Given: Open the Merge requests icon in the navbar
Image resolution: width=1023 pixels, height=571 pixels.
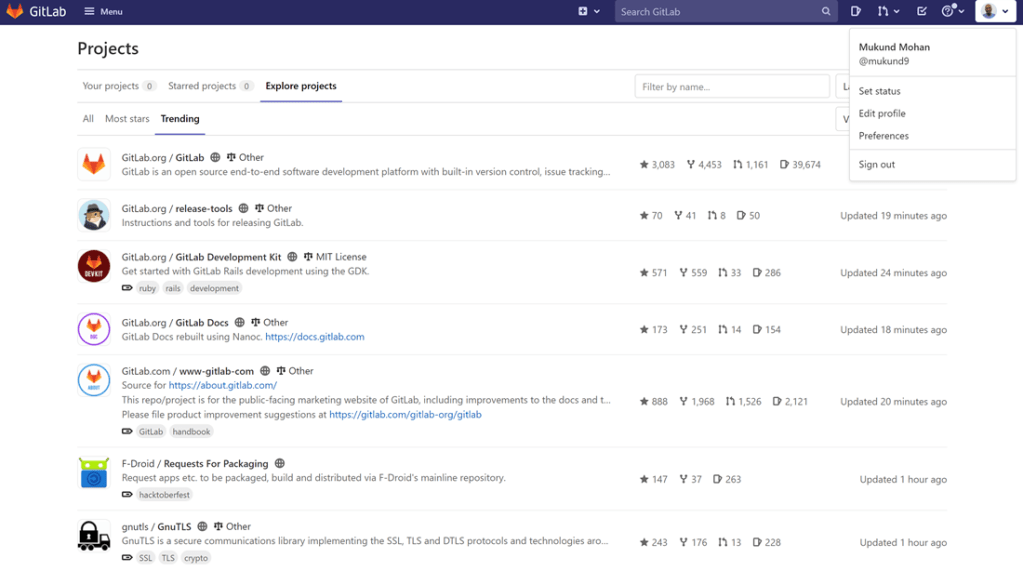Looking at the screenshot, I should pyautogui.click(x=884, y=12).
